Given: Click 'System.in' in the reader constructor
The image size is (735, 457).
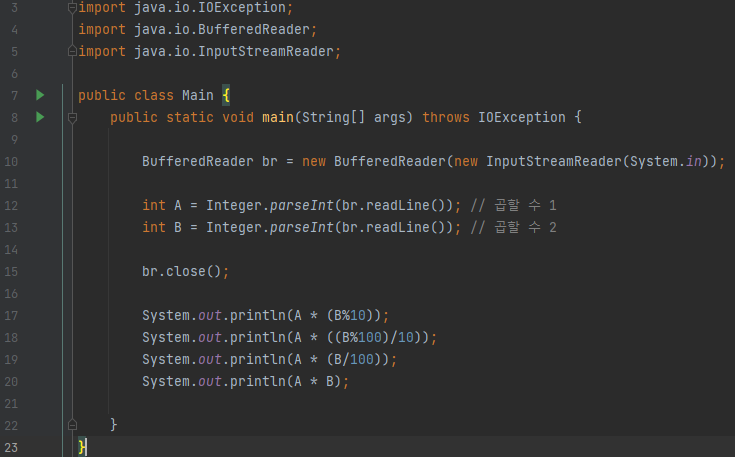Looking at the screenshot, I should click(x=666, y=161).
